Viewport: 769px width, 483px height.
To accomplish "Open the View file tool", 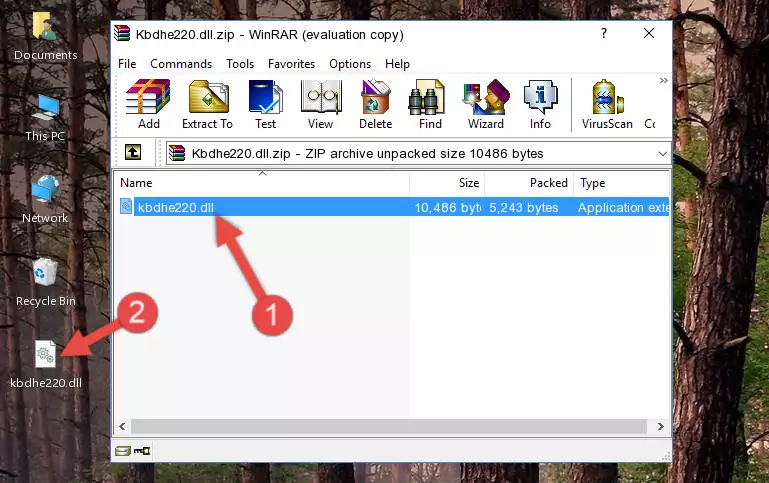I will (321, 104).
